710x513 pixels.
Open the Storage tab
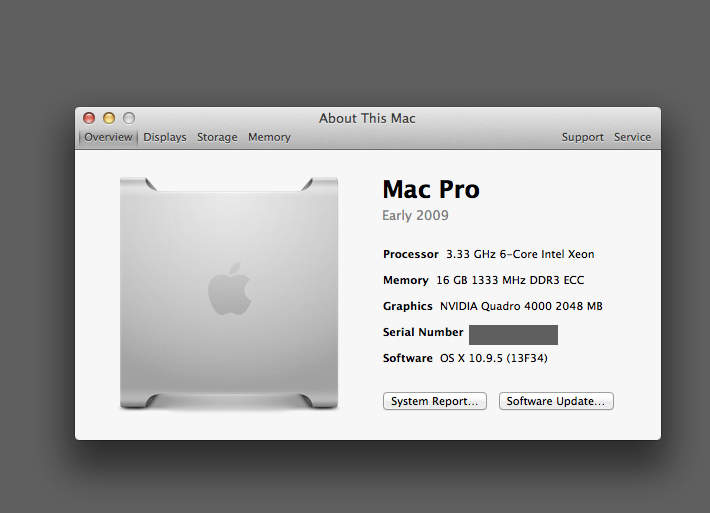(x=217, y=137)
